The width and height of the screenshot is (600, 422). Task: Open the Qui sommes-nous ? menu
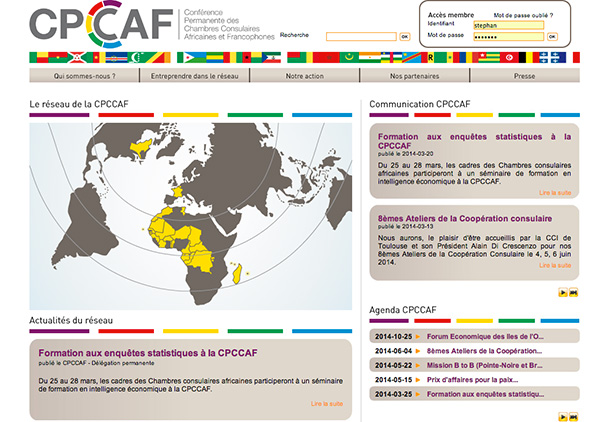click(x=84, y=76)
